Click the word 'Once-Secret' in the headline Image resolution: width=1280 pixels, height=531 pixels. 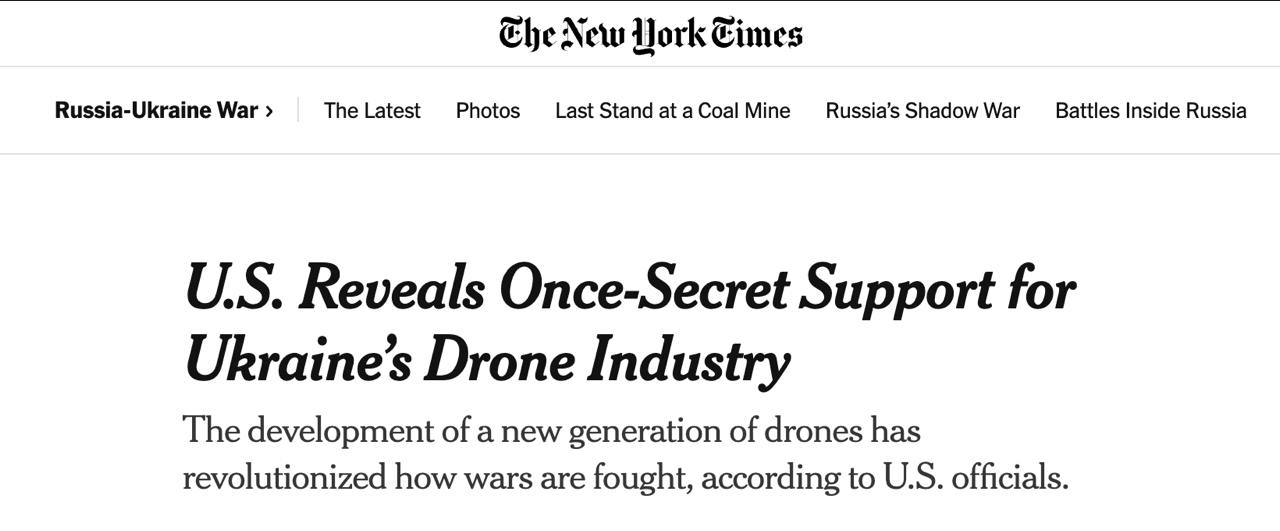tap(643, 290)
